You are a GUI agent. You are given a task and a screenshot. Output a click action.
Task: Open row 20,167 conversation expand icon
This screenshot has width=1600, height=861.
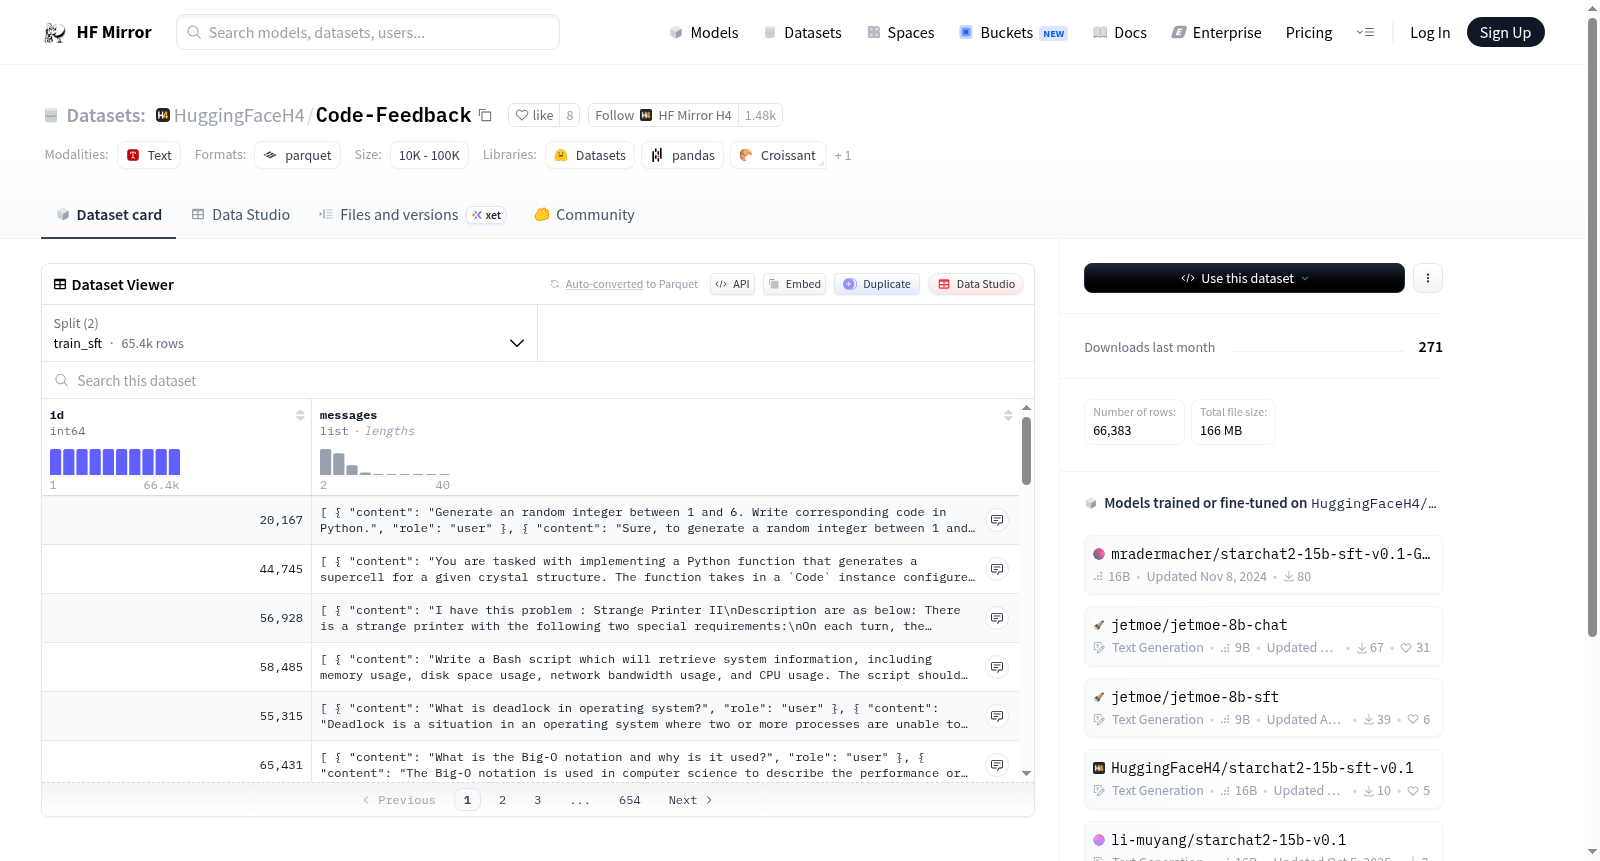tap(997, 520)
